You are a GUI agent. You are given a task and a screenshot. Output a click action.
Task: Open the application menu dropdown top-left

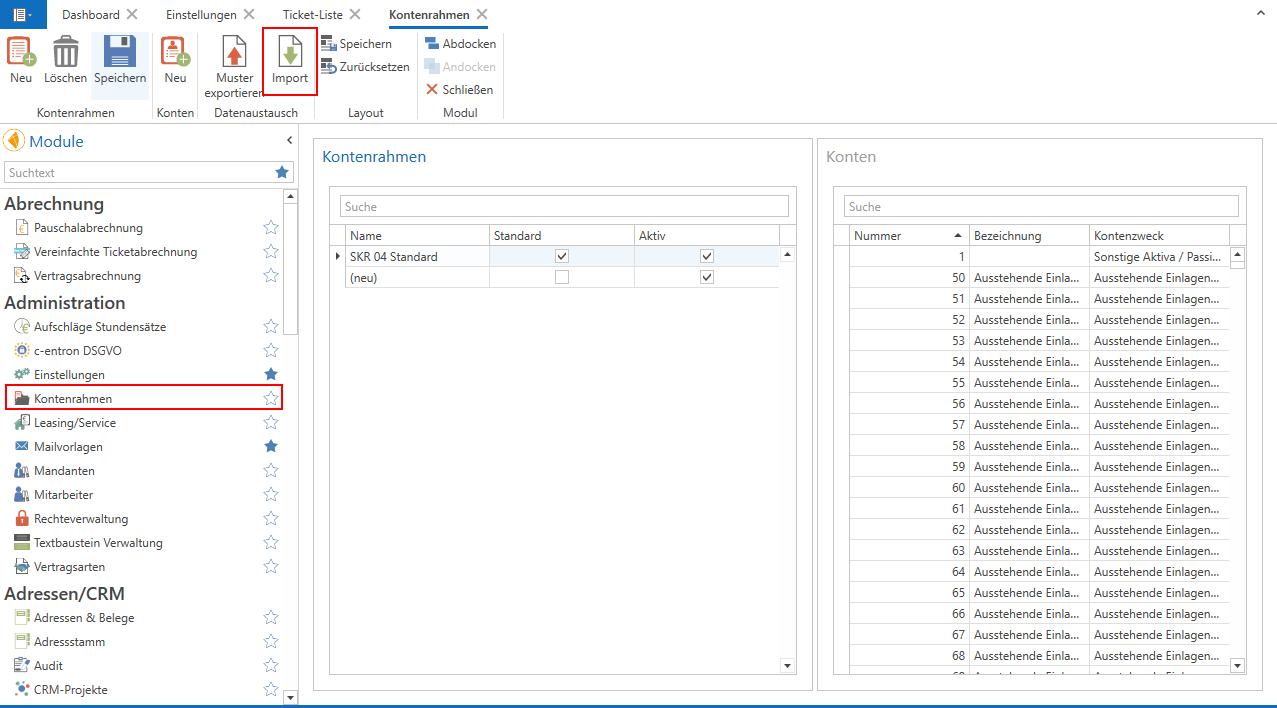point(22,14)
